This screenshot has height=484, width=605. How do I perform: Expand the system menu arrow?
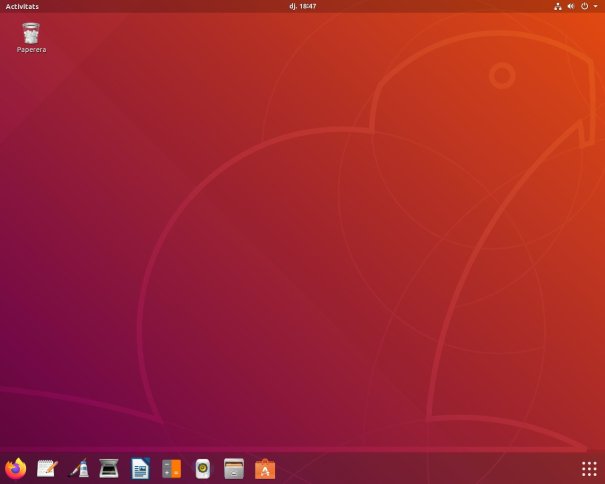pyautogui.click(x=595, y=6)
